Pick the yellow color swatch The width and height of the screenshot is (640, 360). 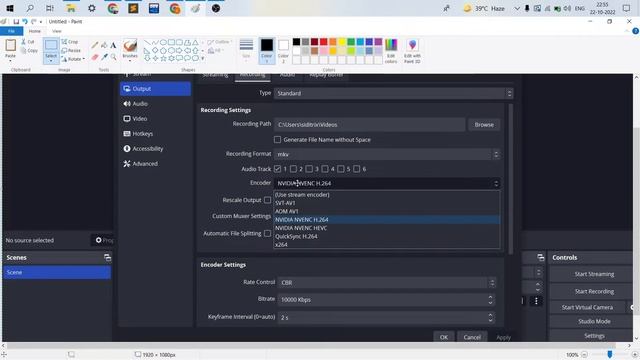[342, 42]
